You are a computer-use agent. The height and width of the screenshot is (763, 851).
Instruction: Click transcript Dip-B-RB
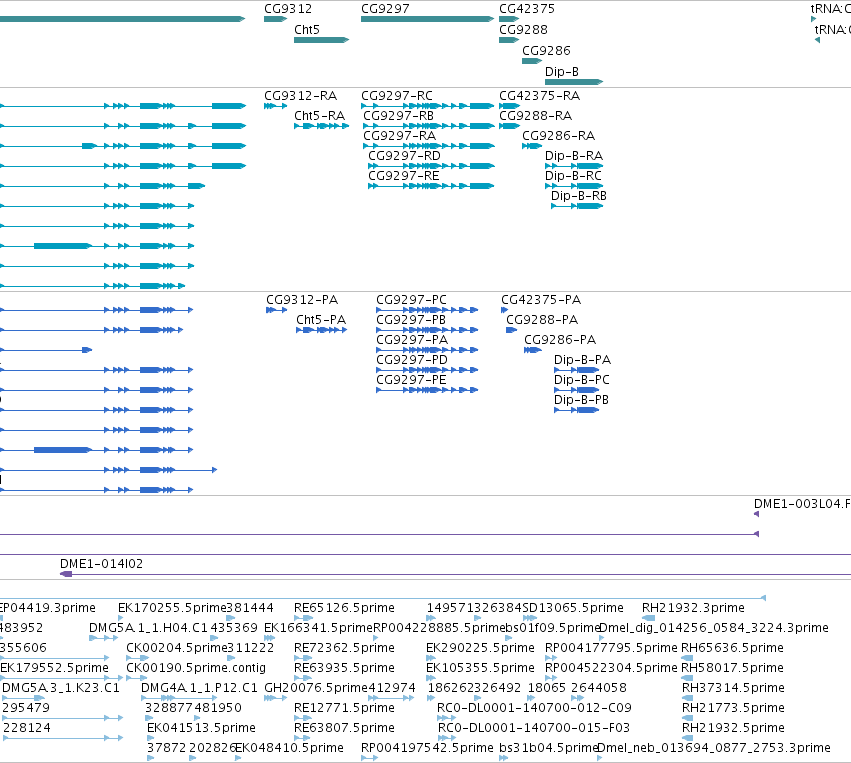577,206
